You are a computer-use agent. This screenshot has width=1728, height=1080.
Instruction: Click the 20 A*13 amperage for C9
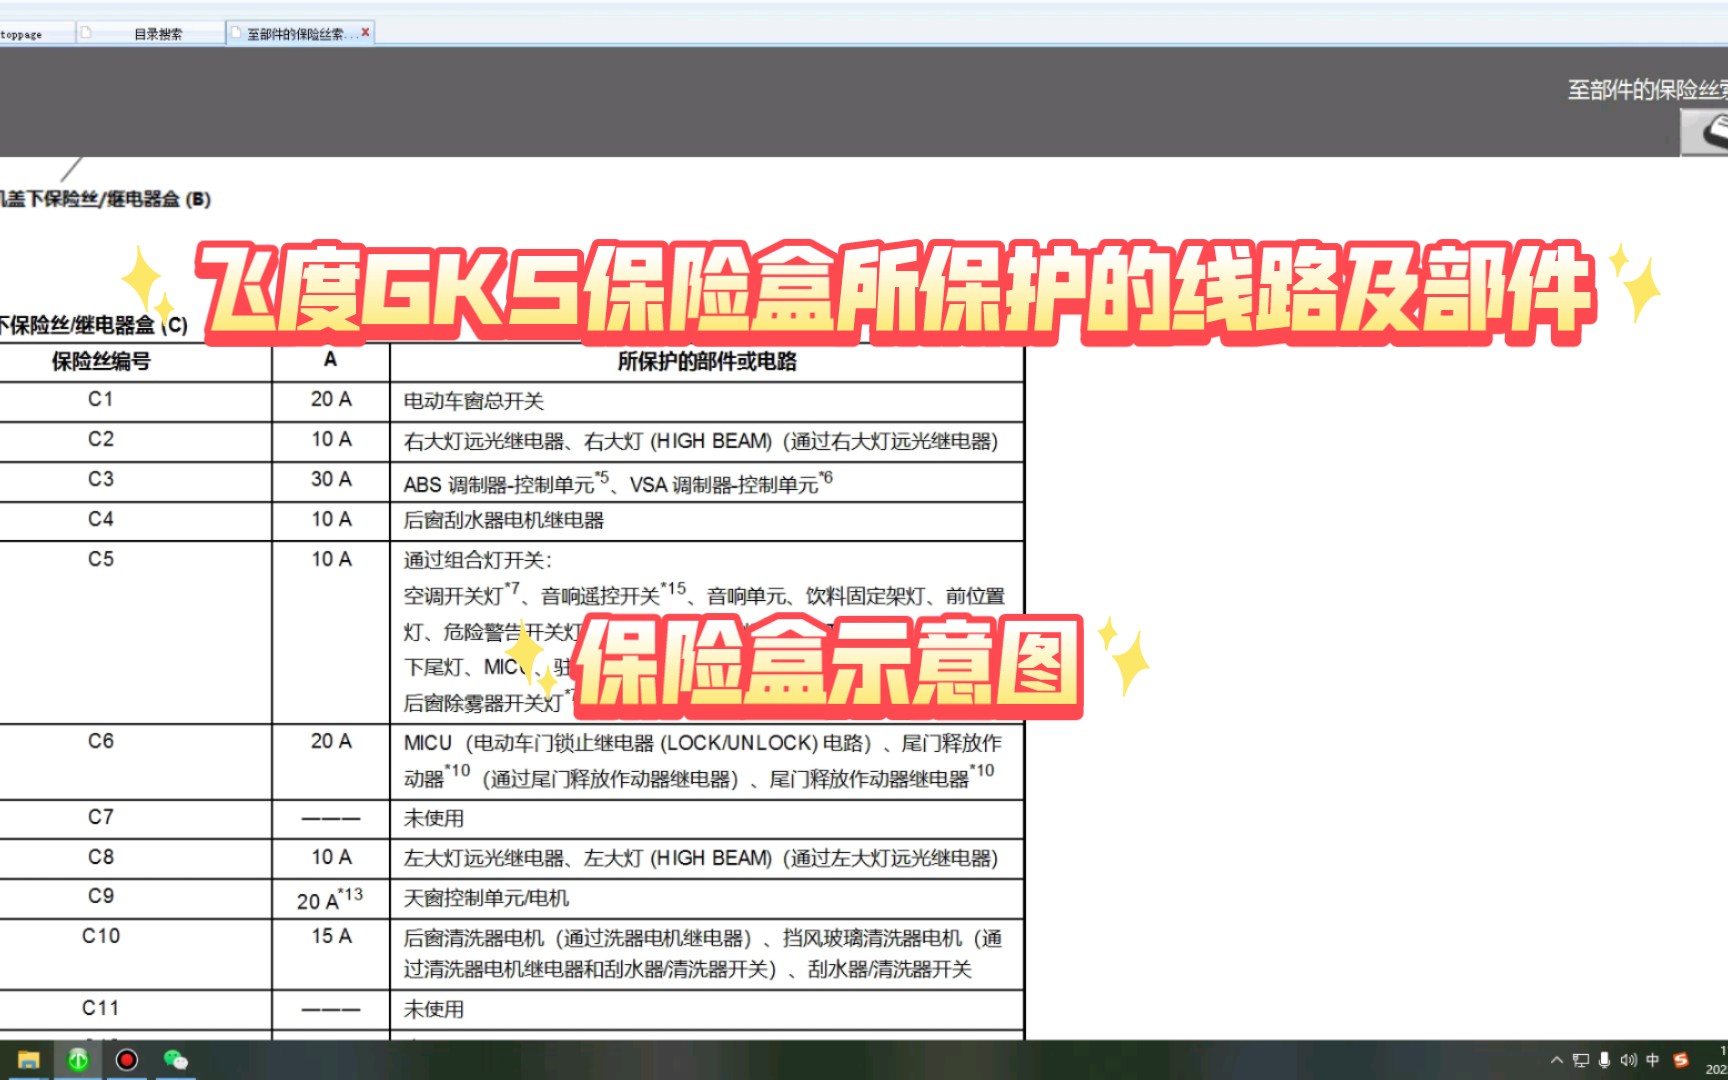click(330, 898)
